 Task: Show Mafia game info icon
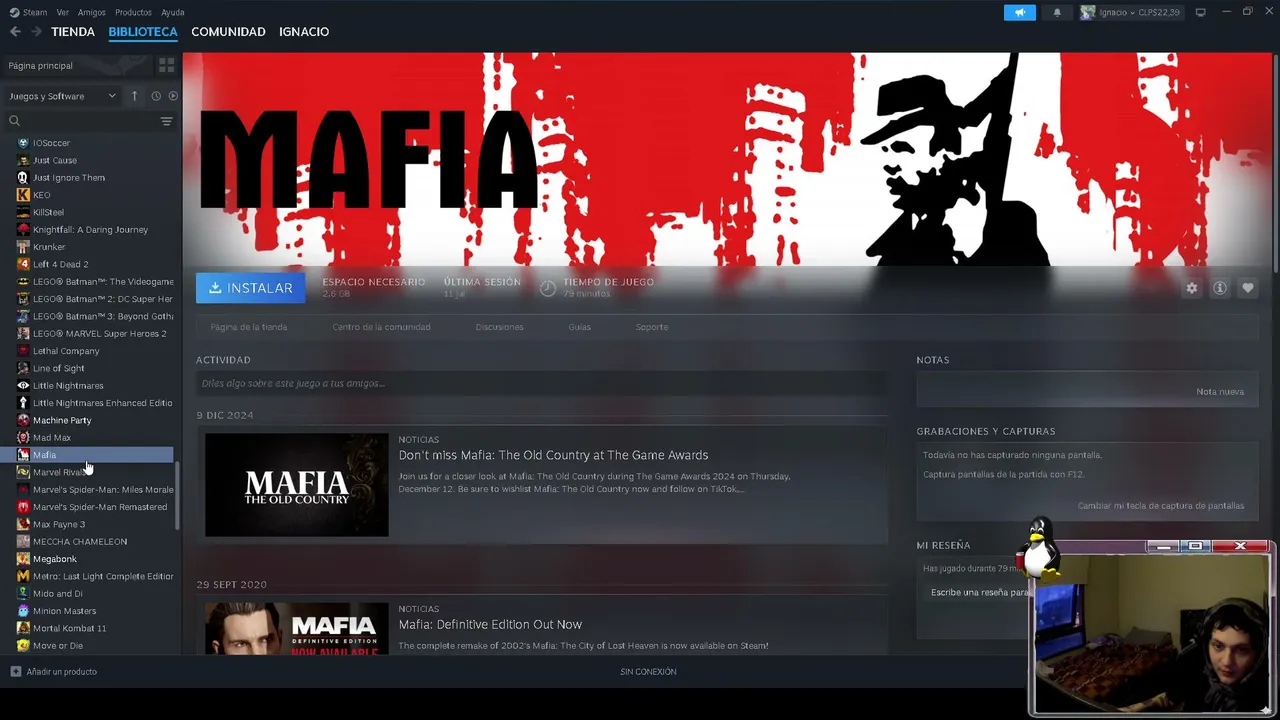point(1220,288)
